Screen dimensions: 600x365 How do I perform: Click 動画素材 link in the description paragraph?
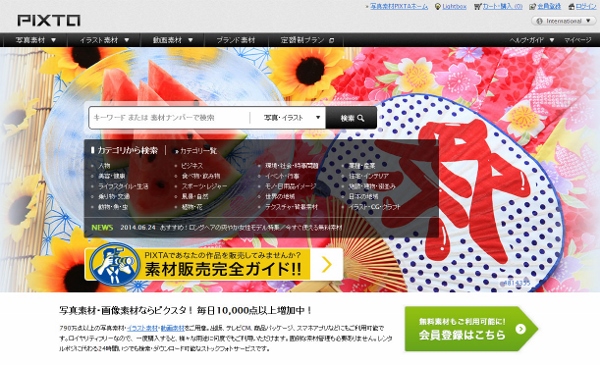tap(172, 328)
